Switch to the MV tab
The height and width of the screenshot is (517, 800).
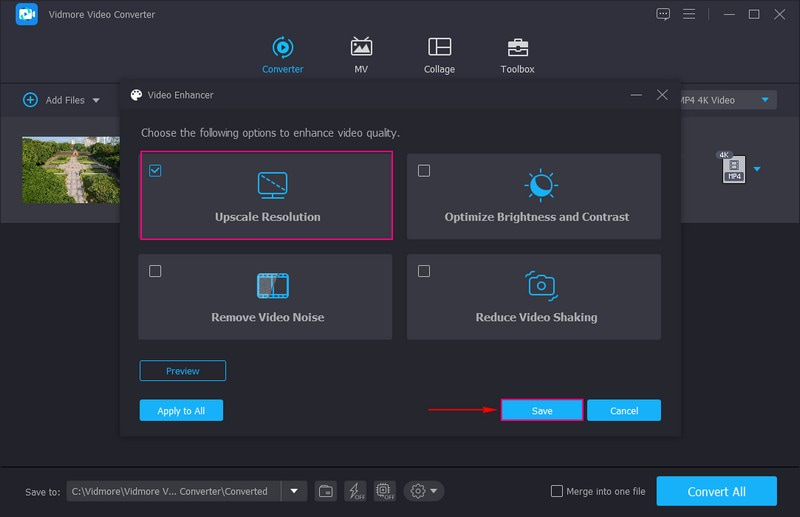pyautogui.click(x=361, y=55)
